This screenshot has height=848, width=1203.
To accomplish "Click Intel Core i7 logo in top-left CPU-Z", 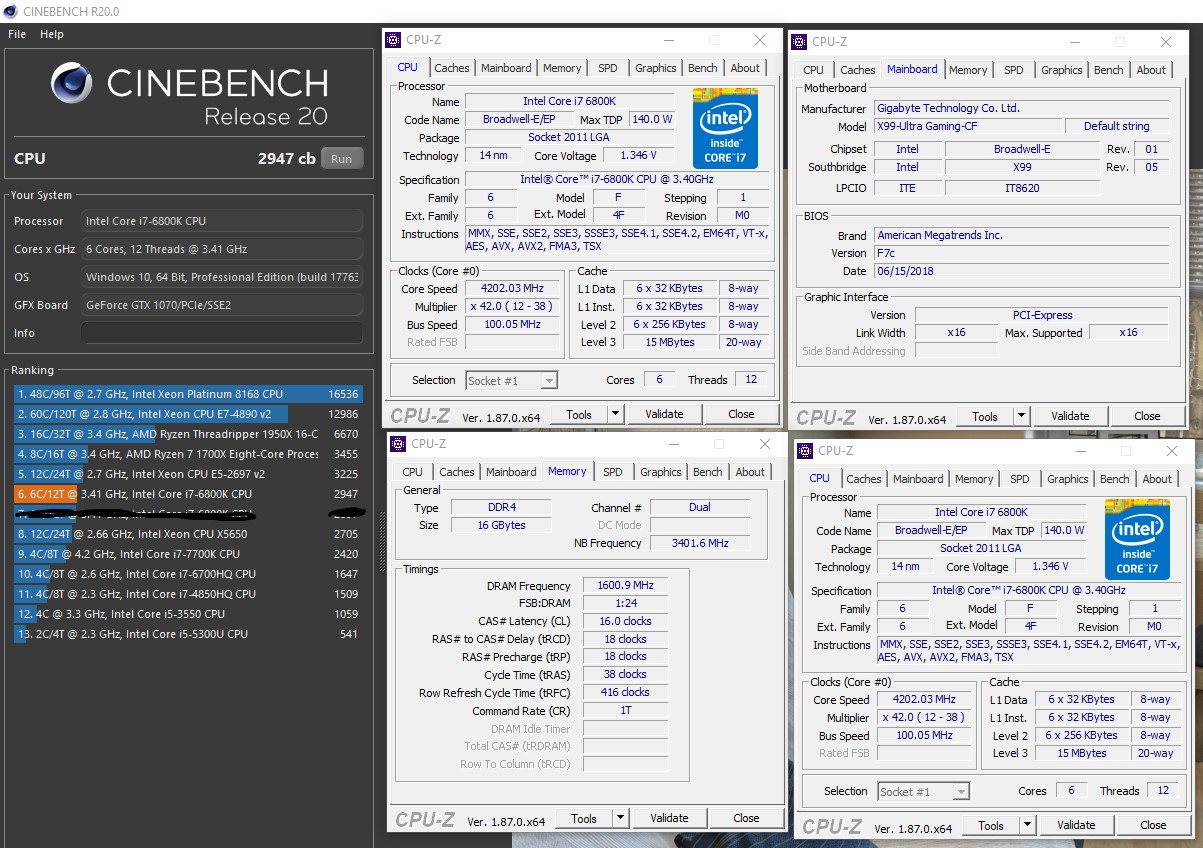I will (725, 127).
